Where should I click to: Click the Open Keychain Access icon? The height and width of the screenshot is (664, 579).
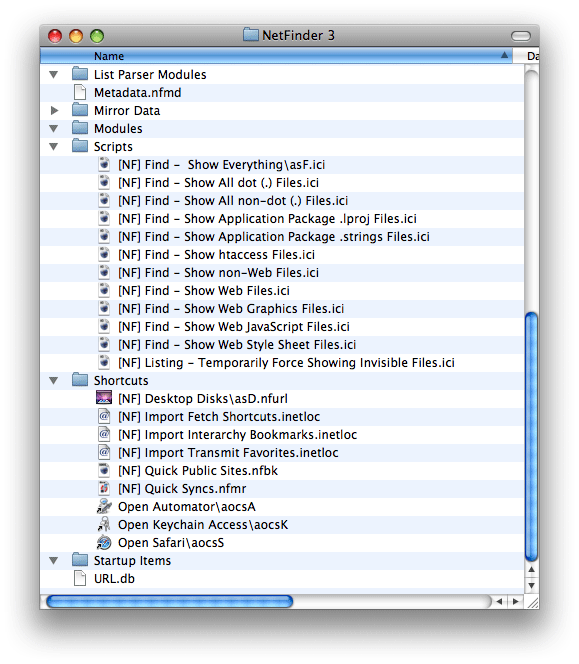[104, 524]
